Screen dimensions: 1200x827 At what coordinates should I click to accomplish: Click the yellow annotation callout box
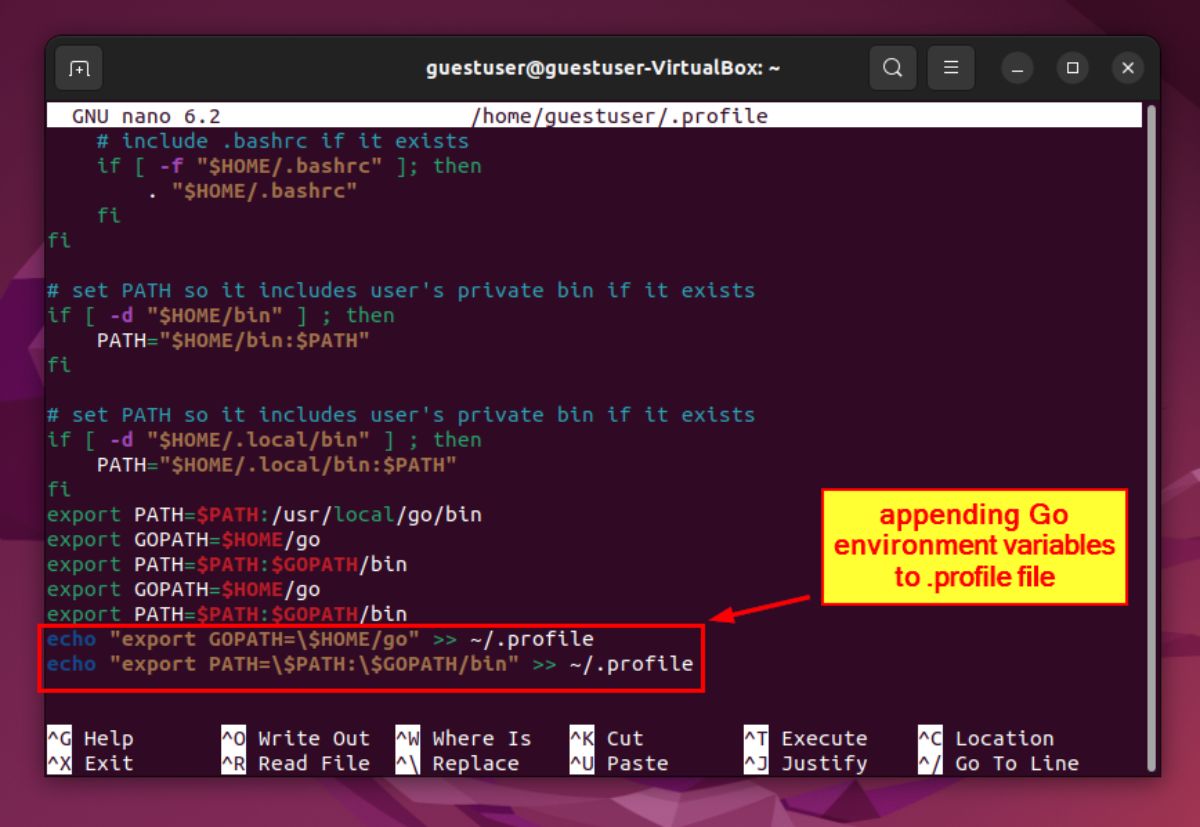tap(975, 545)
